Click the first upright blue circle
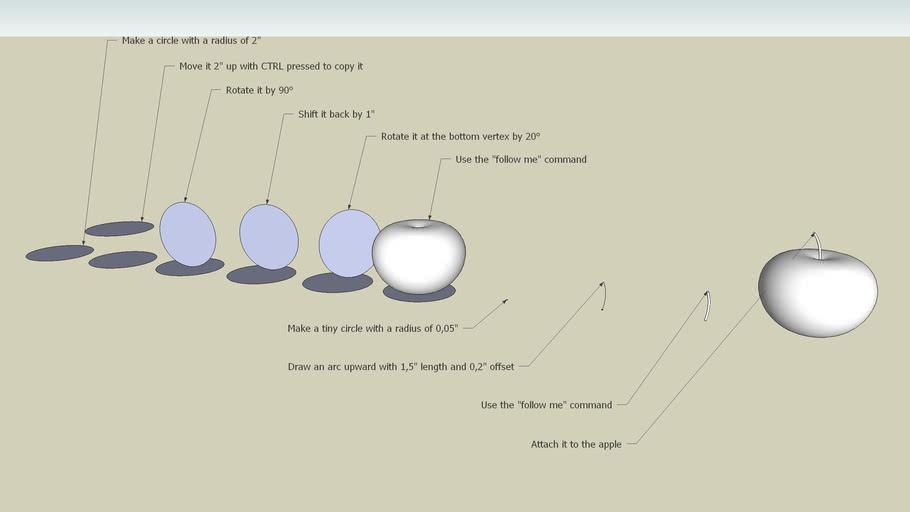910x512 pixels. (188, 234)
